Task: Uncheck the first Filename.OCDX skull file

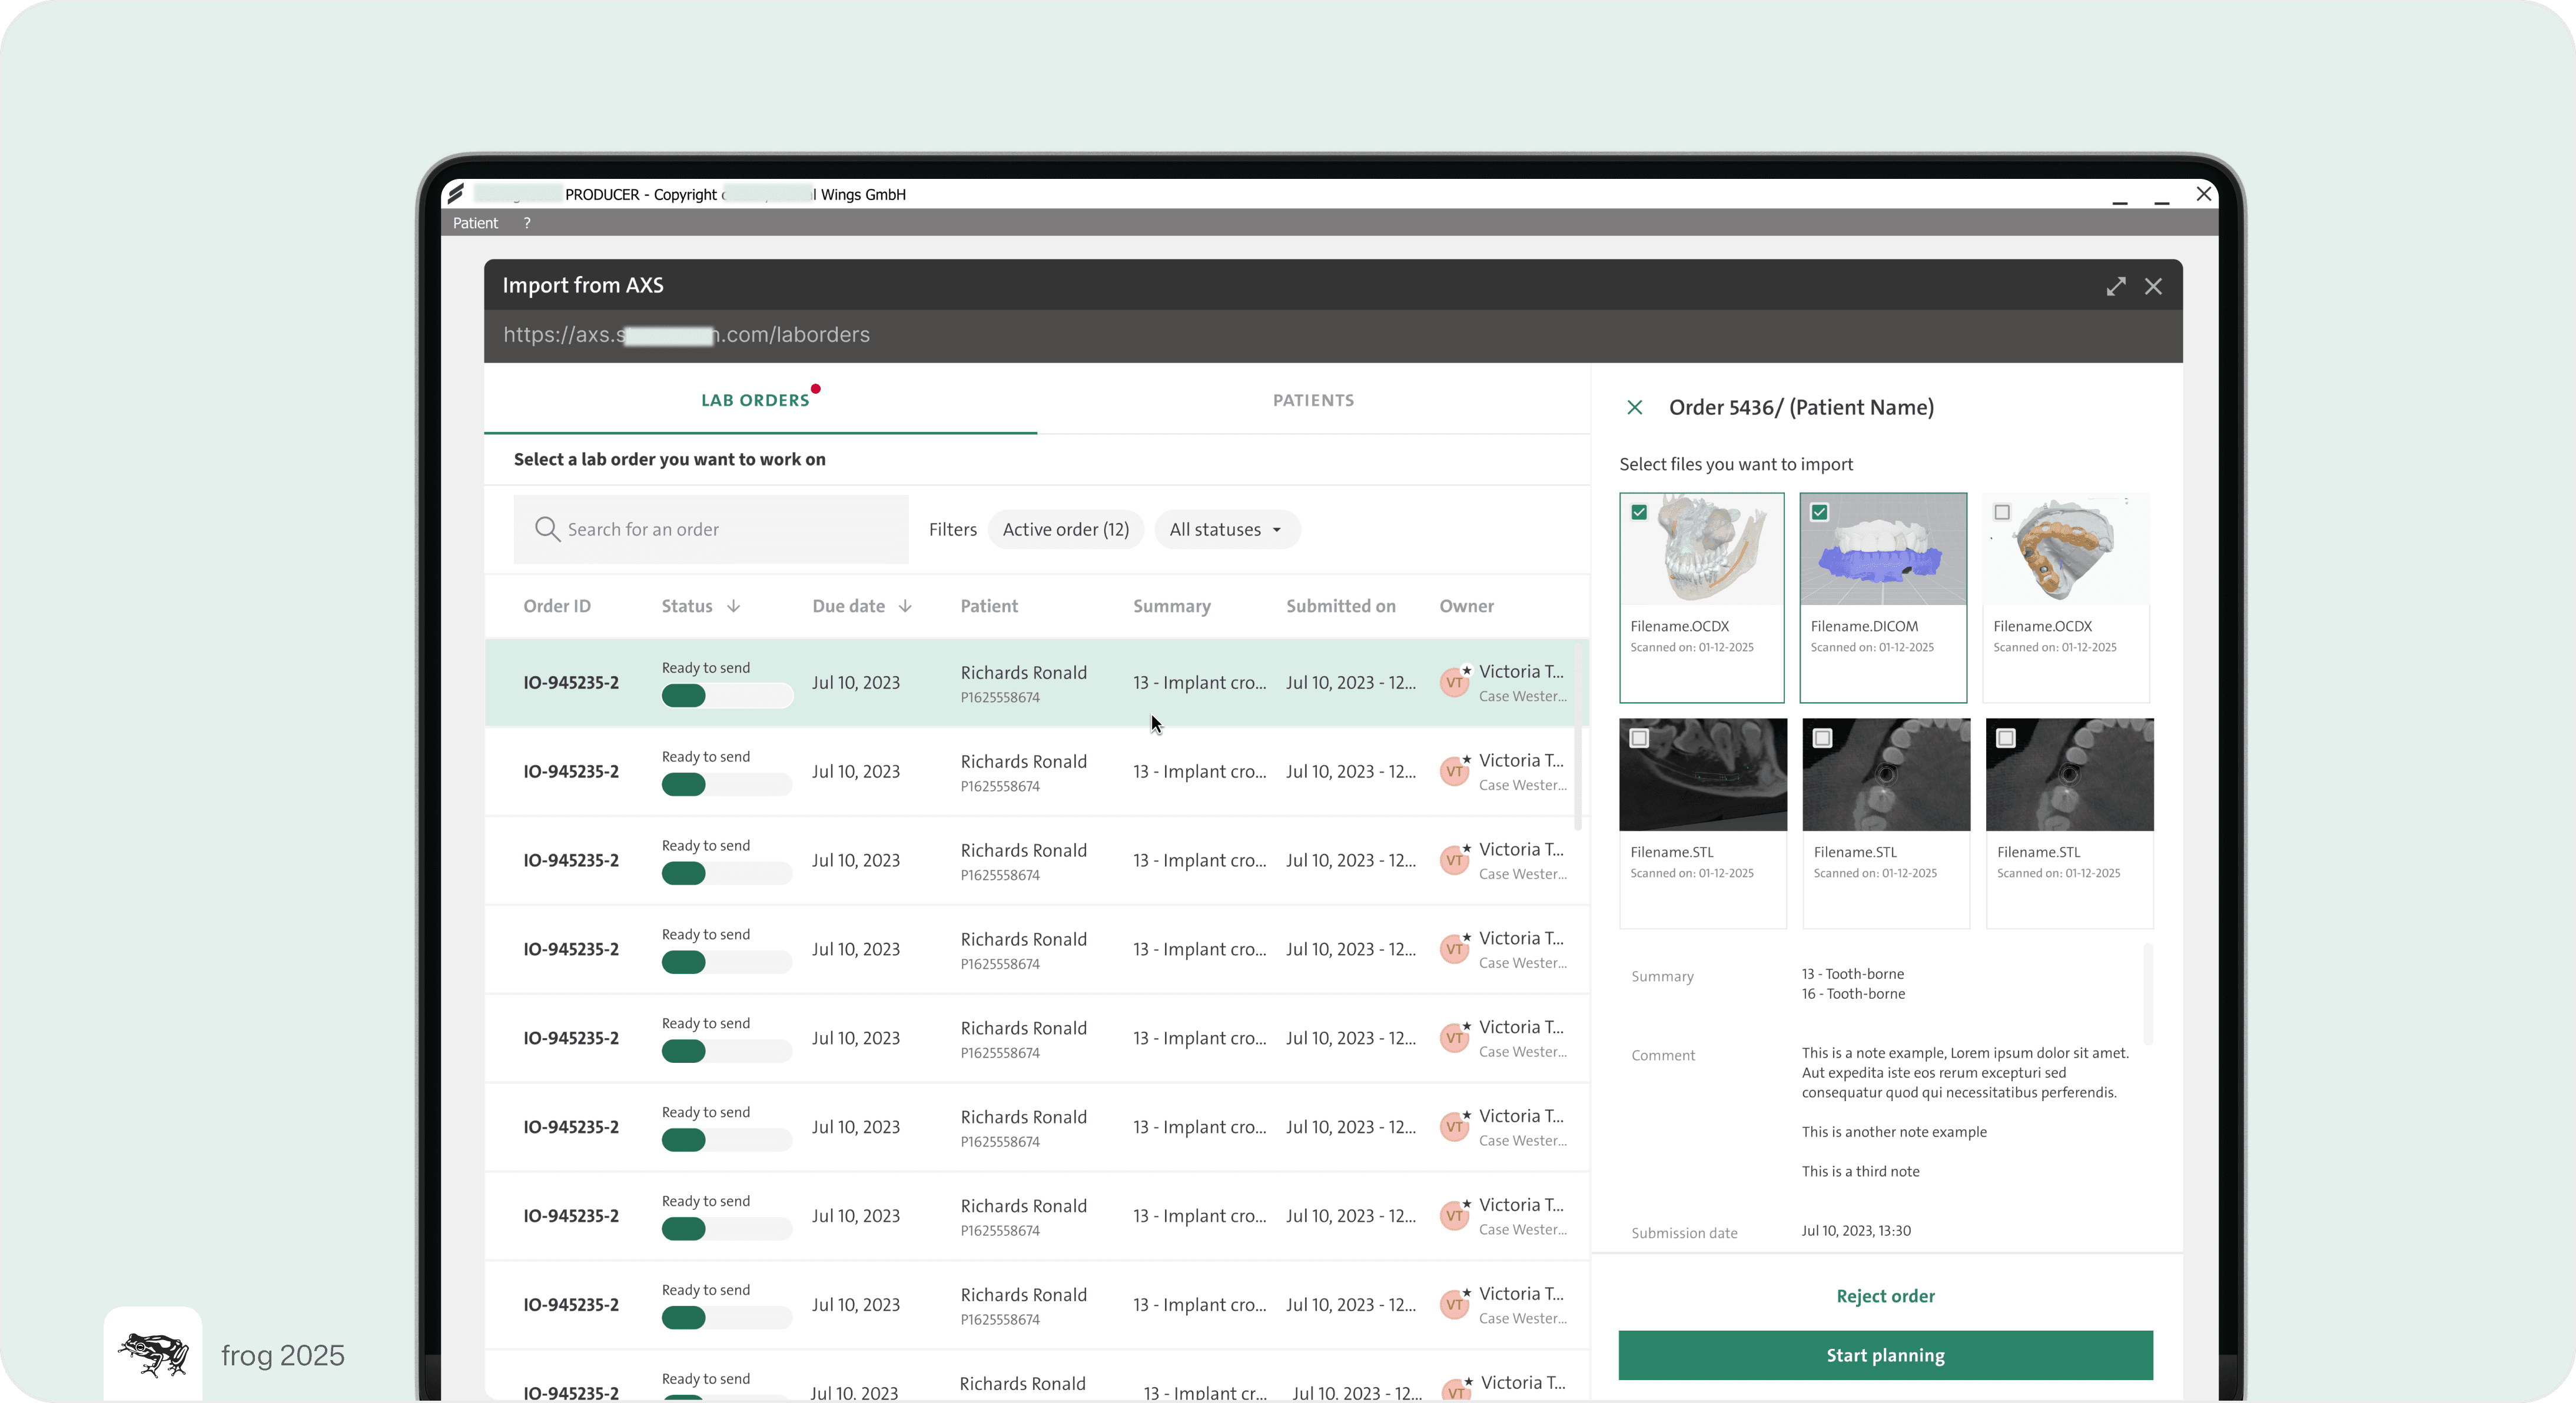Action: pyautogui.click(x=1639, y=512)
